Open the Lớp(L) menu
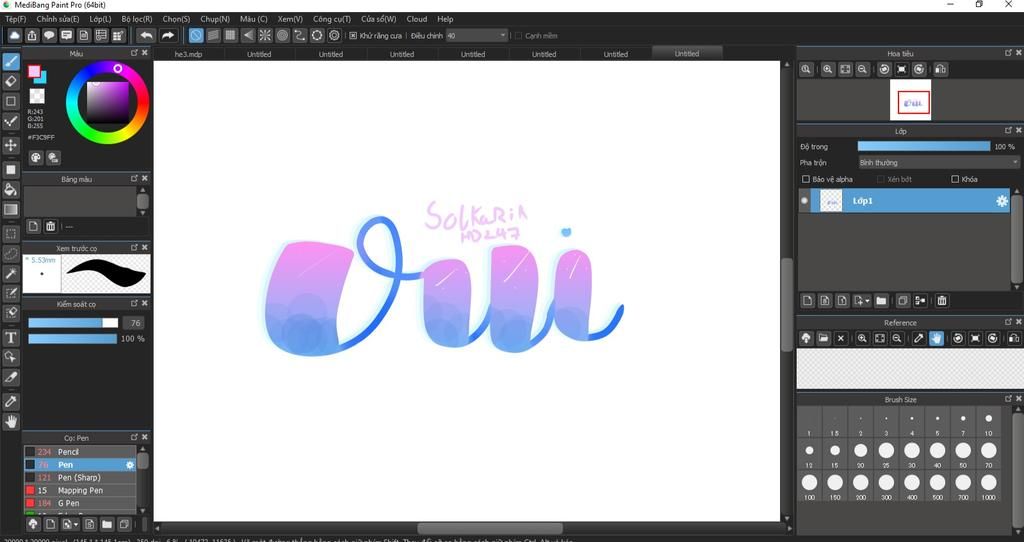The height and width of the screenshot is (542, 1024). click(x=100, y=19)
